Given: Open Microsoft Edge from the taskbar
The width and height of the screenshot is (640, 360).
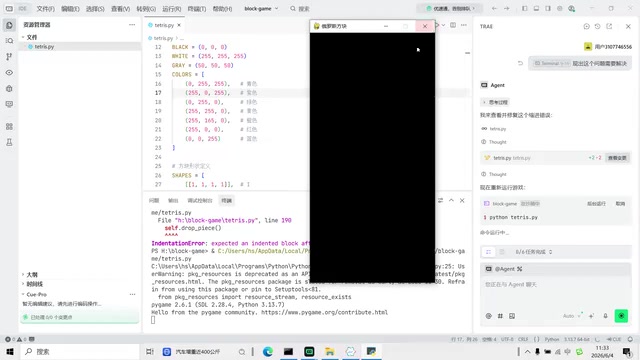Looking at the screenshot, I should [x=268, y=351].
